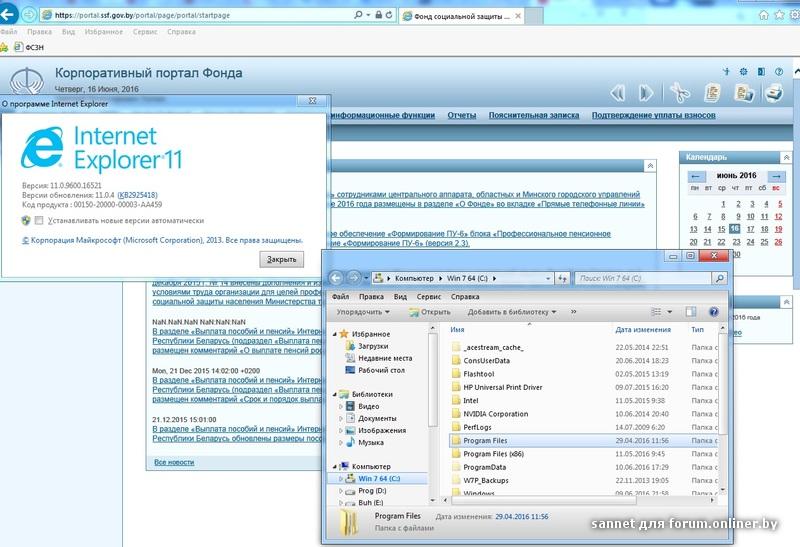Click the Explorer window back button

[336, 278]
